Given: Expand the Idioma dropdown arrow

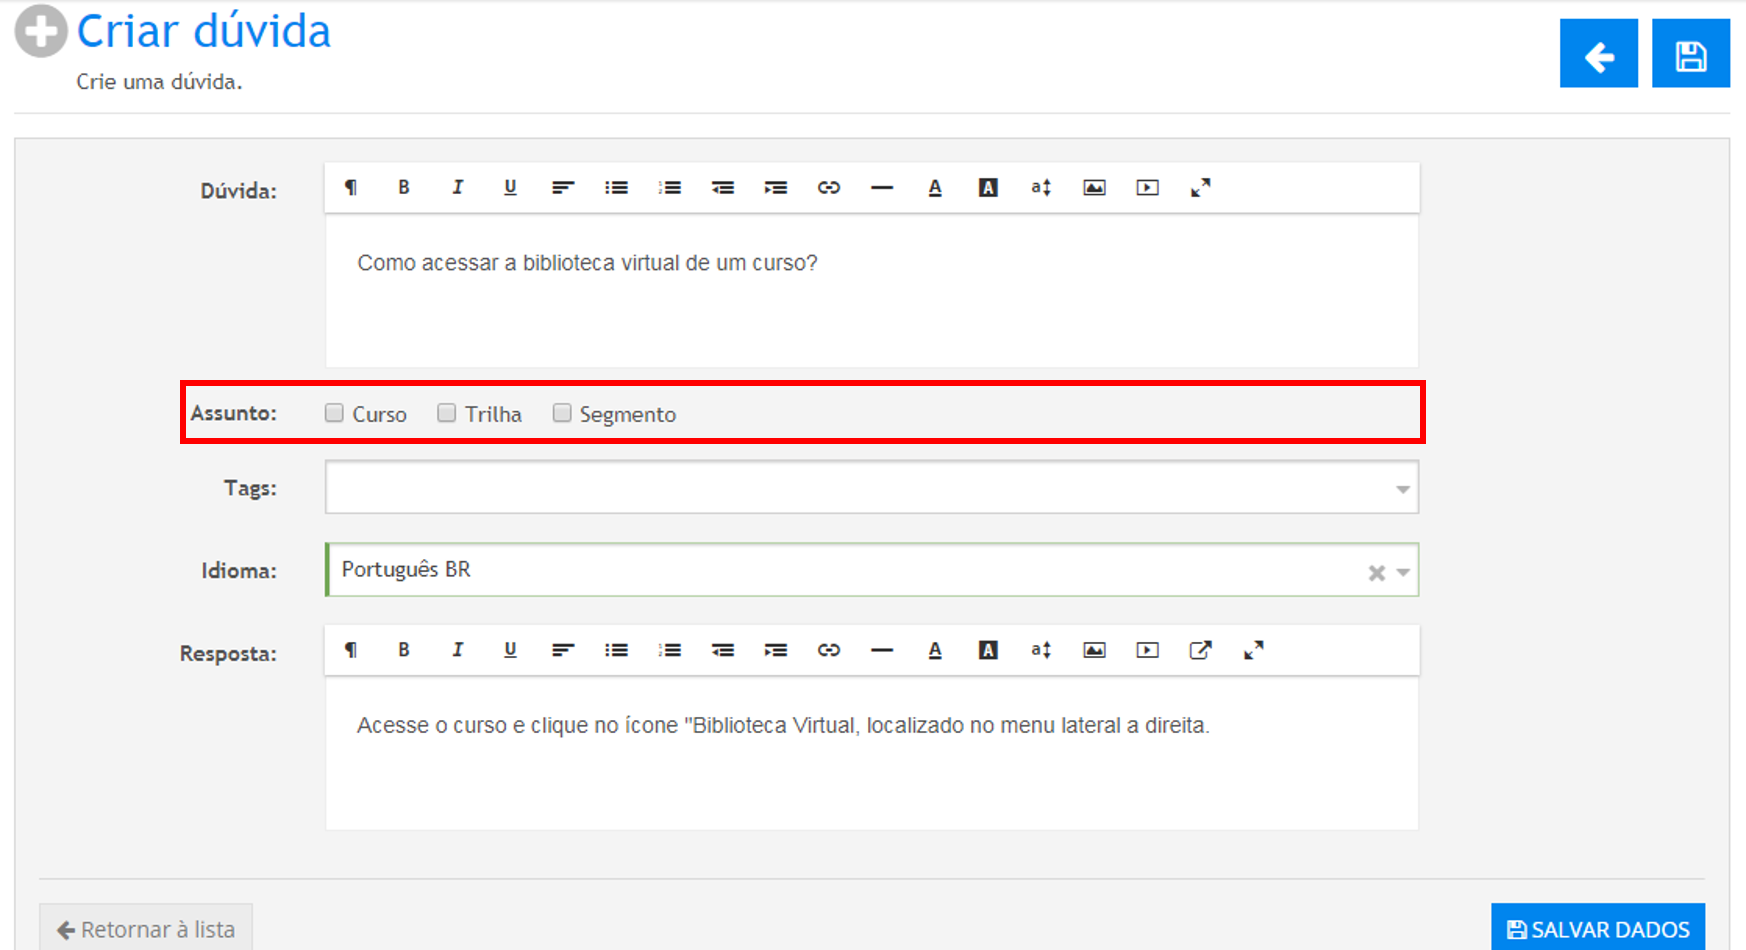Looking at the screenshot, I should coord(1403,572).
